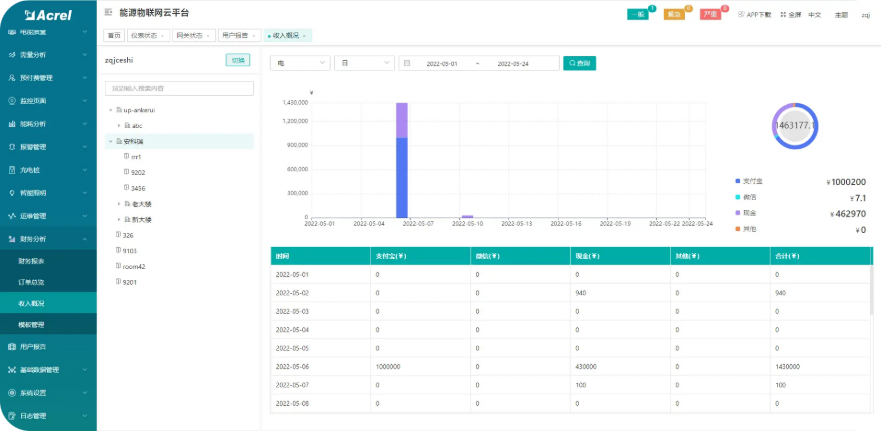Collapse the 财务分析 sidebar menu

point(84,239)
